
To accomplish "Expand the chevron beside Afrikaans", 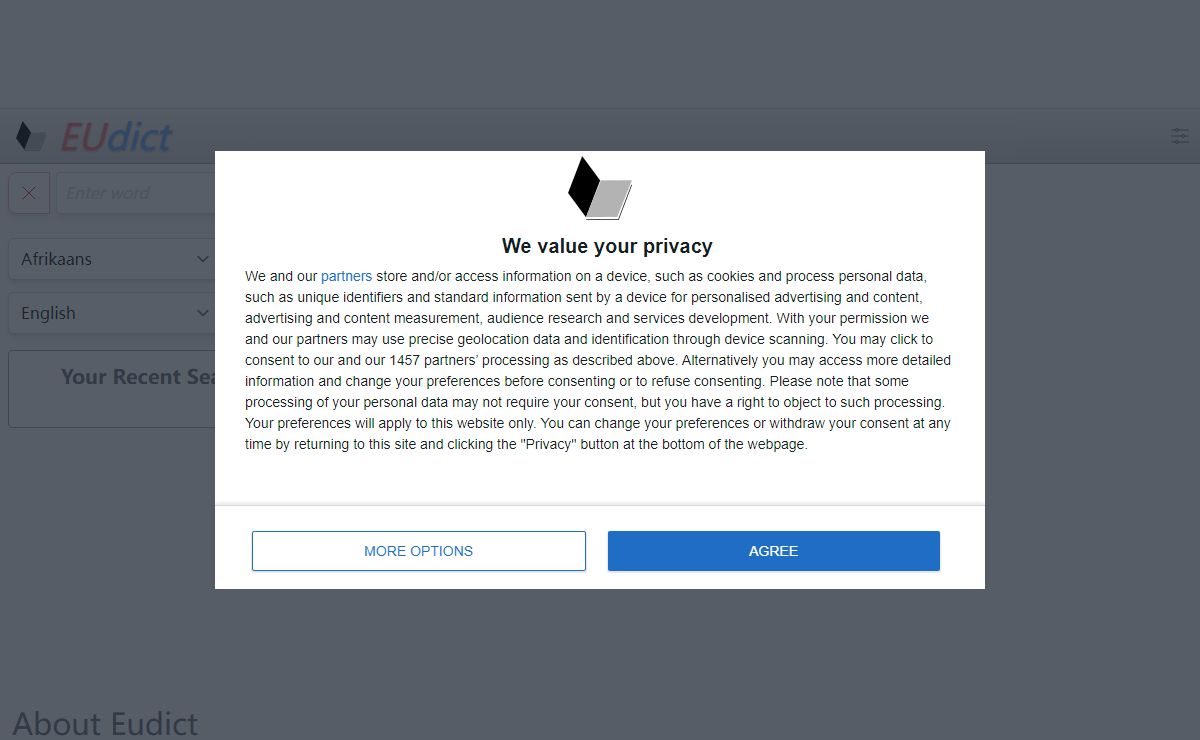I will [x=202, y=259].
